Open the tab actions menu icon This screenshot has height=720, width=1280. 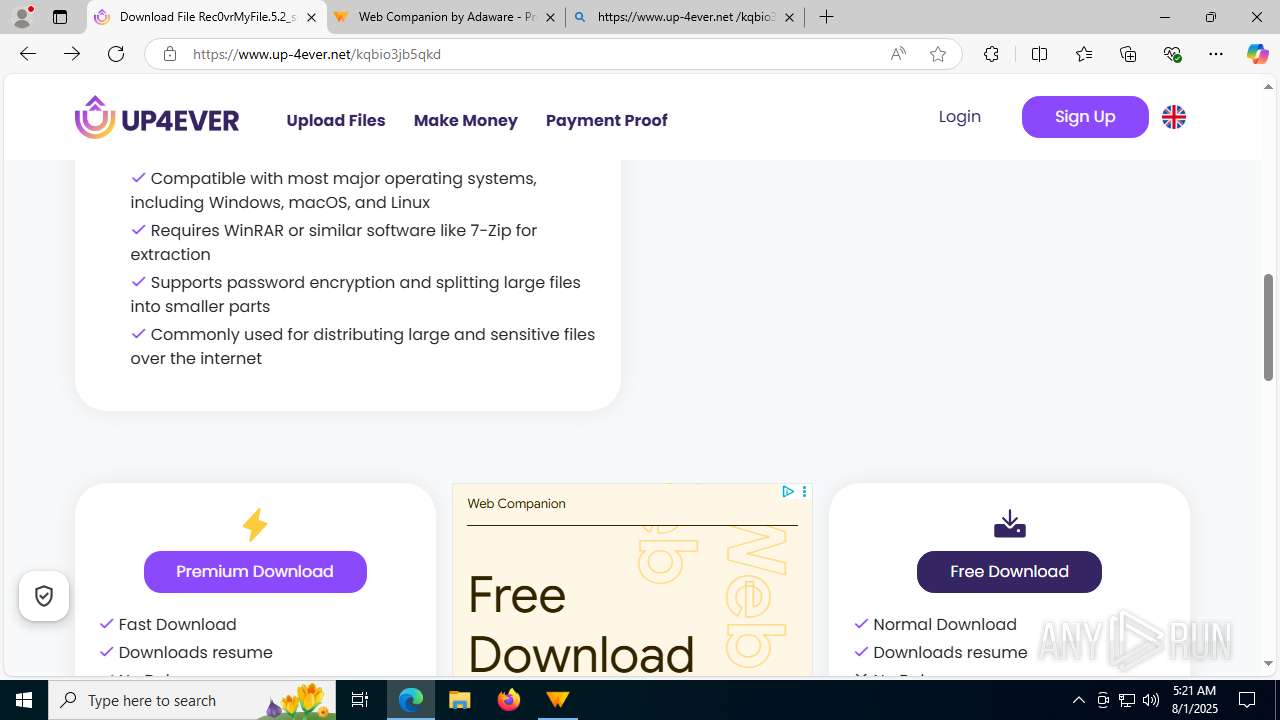(60, 17)
